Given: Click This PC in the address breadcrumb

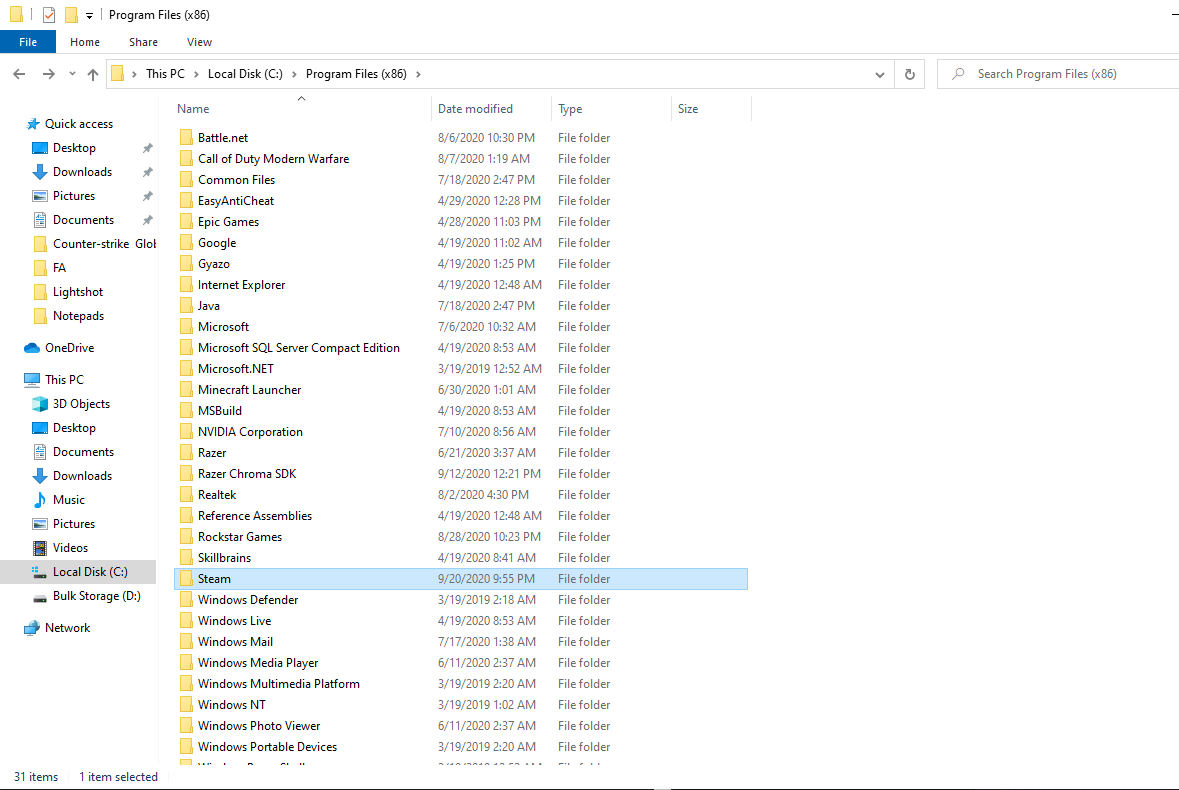Looking at the screenshot, I should pyautogui.click(x=165, y=74).
